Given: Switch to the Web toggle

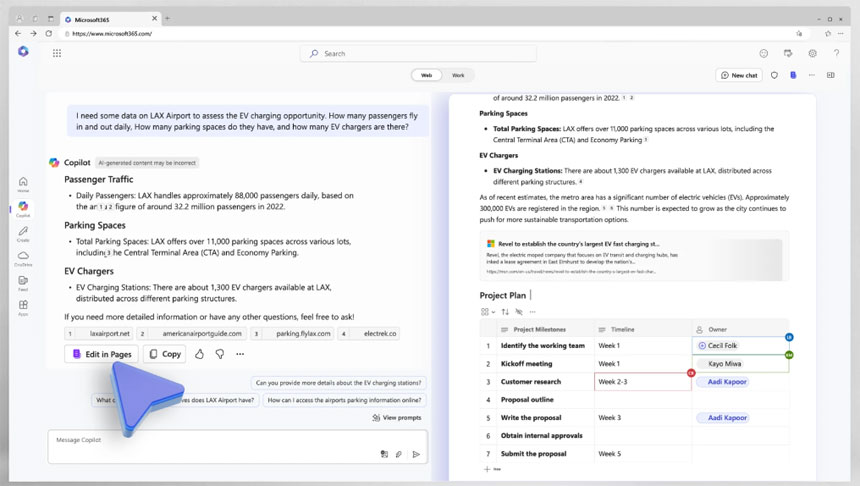Looking at the screenshot, I should [427, 75].
